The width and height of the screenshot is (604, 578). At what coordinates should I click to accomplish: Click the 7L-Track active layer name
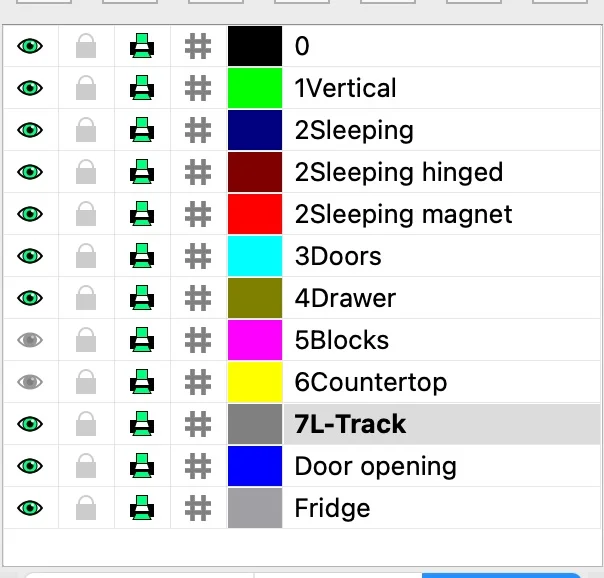(x=350, y=425)
